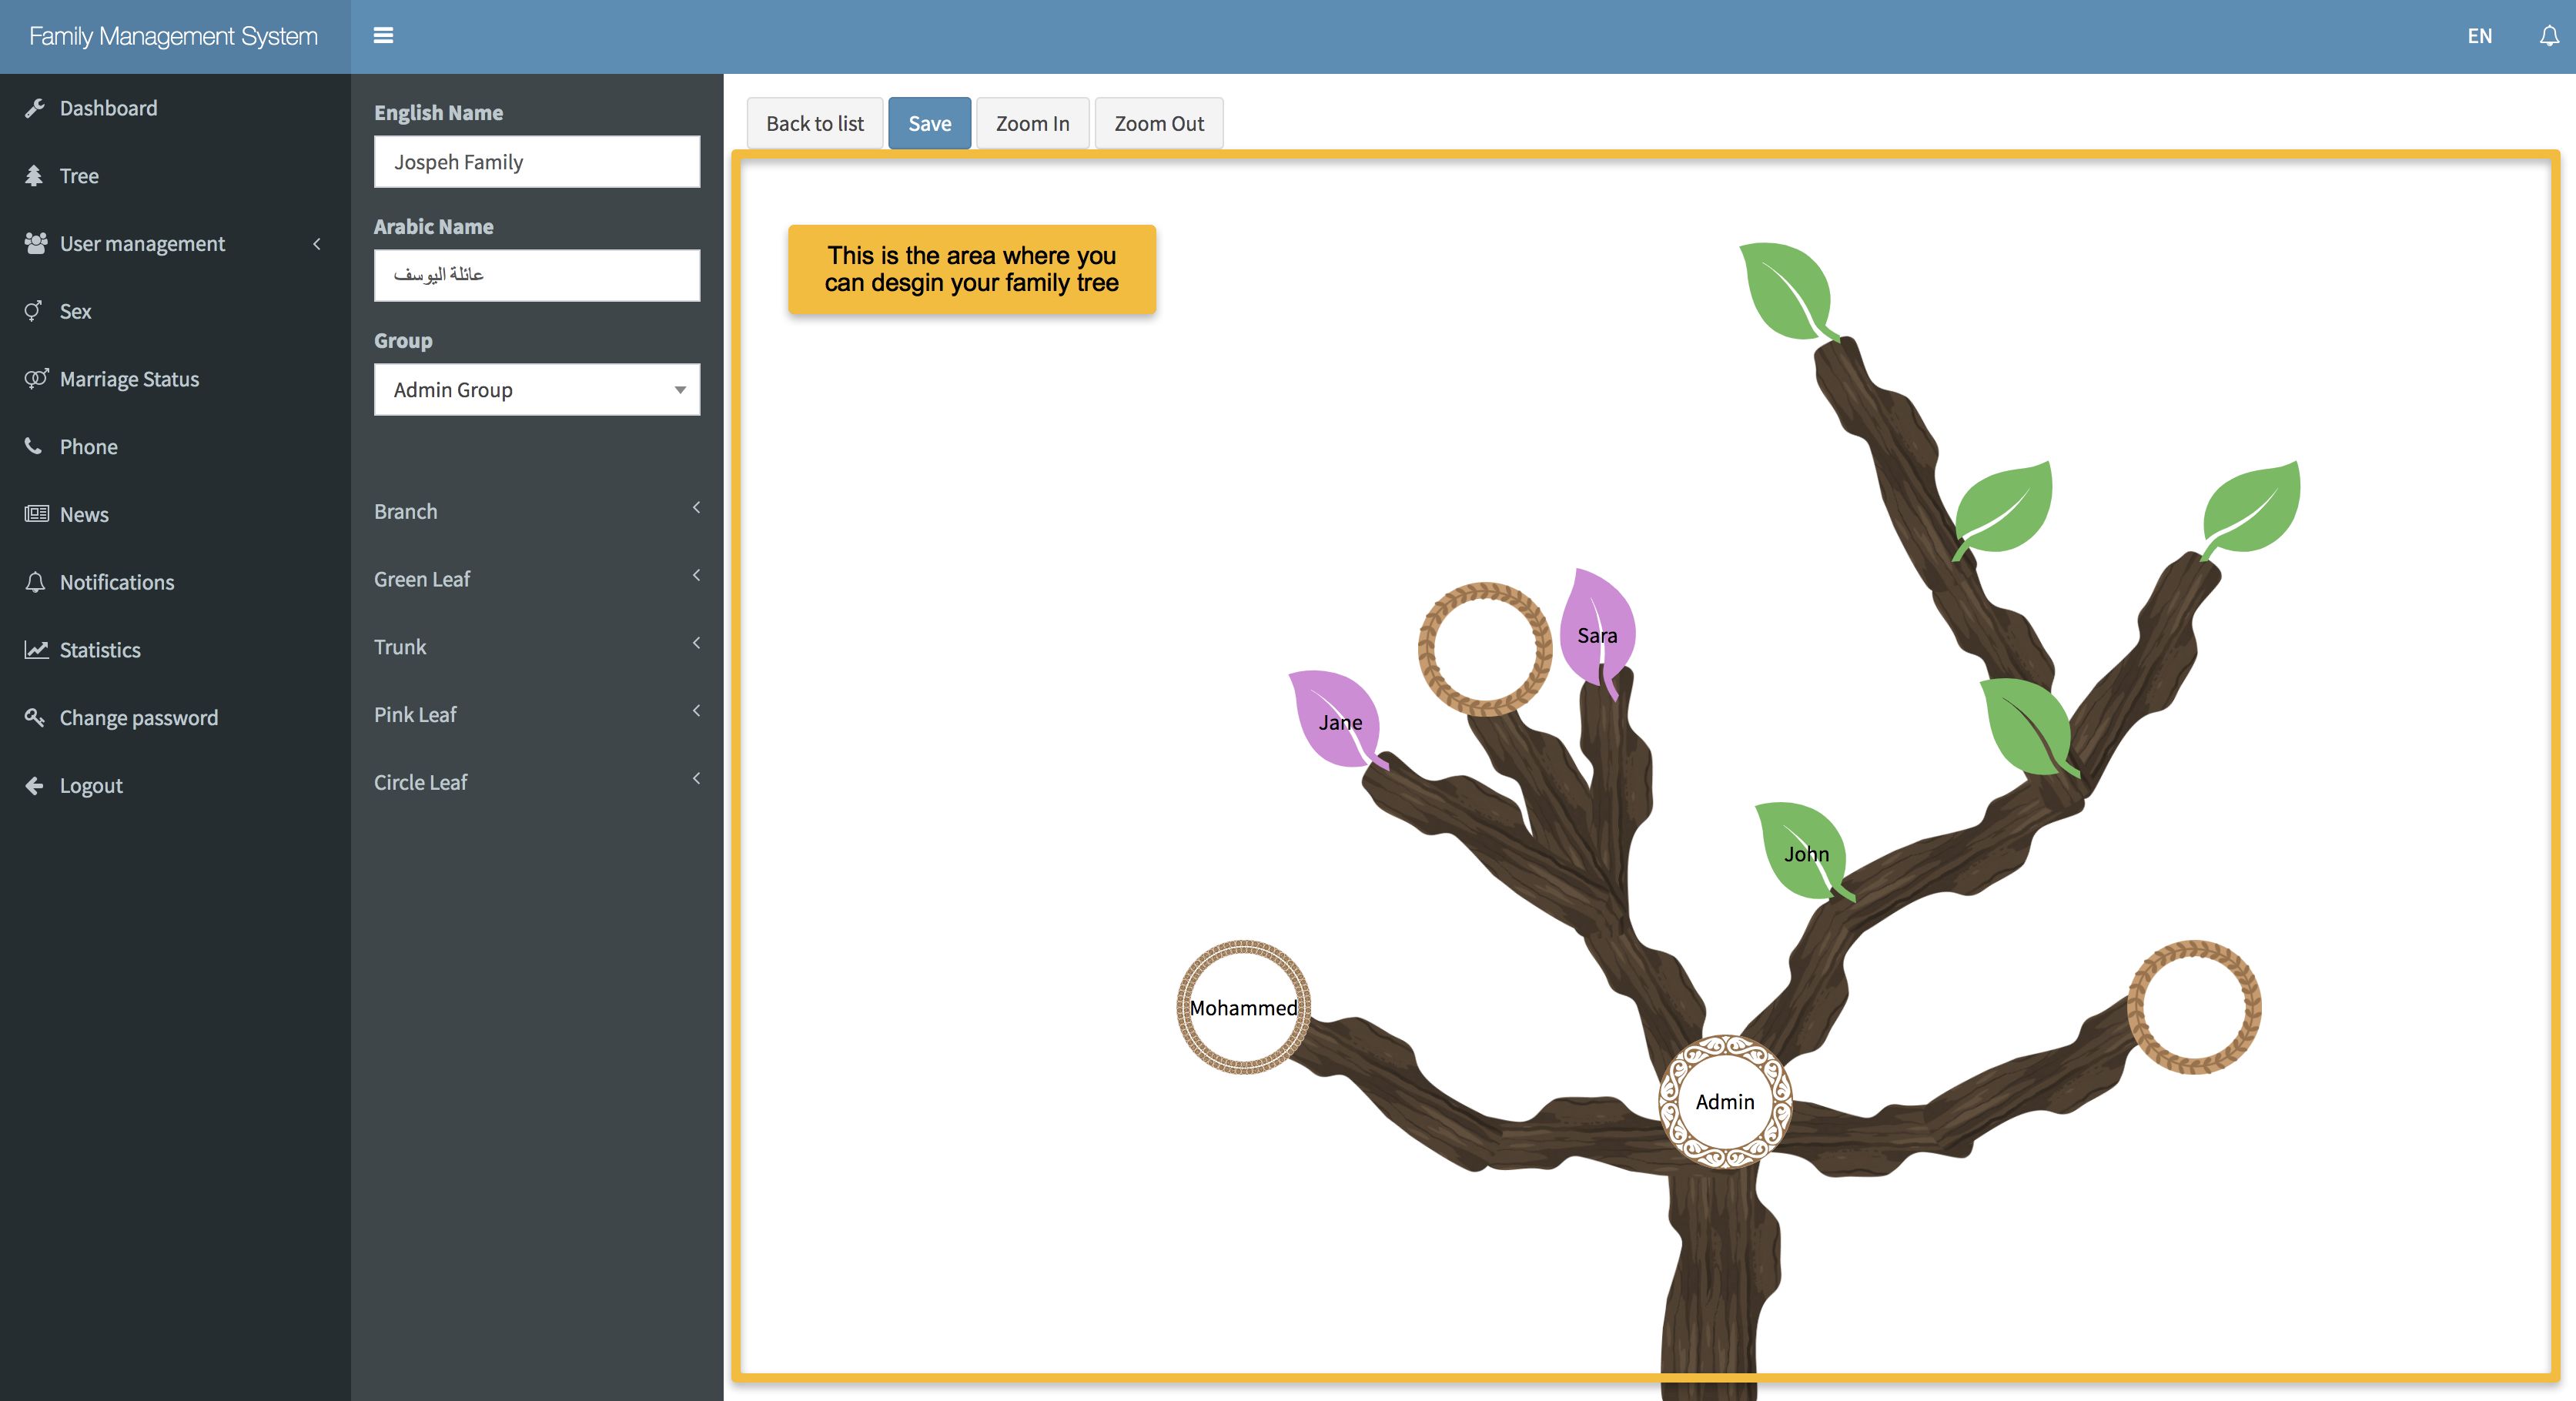Open the Group dropdown showing Admin Group
Image resolution: width=2576 pixels, height=1401 pixels.
tap(537, 389)
